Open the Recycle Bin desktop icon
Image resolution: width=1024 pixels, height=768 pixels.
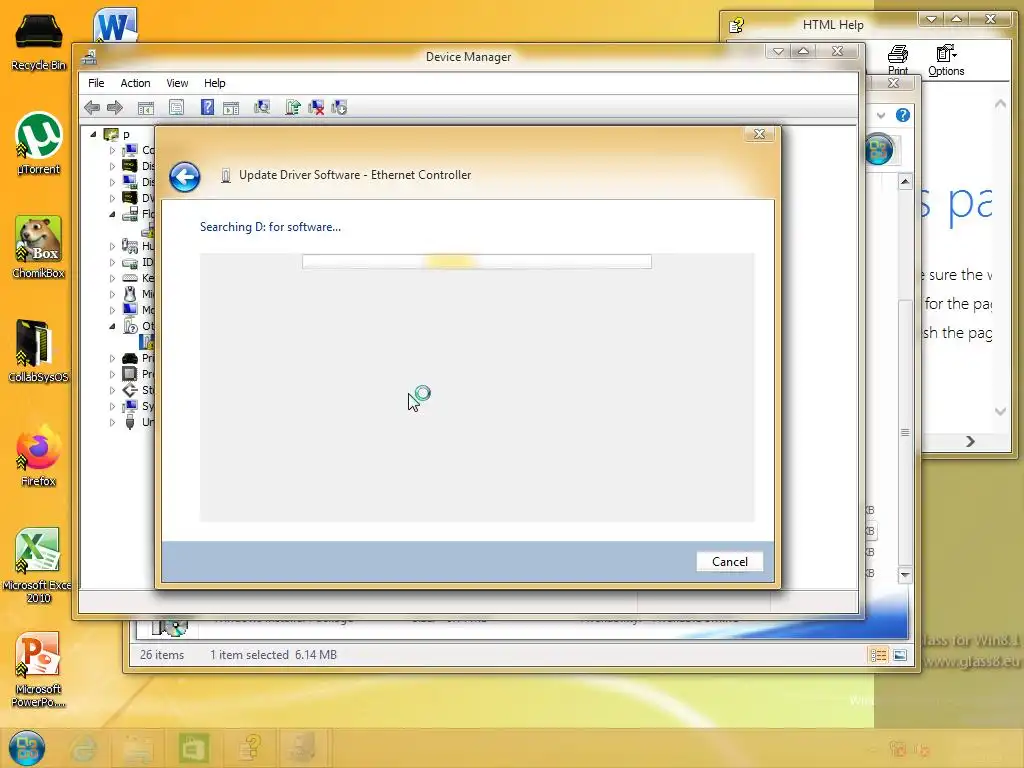pos(39,40)
